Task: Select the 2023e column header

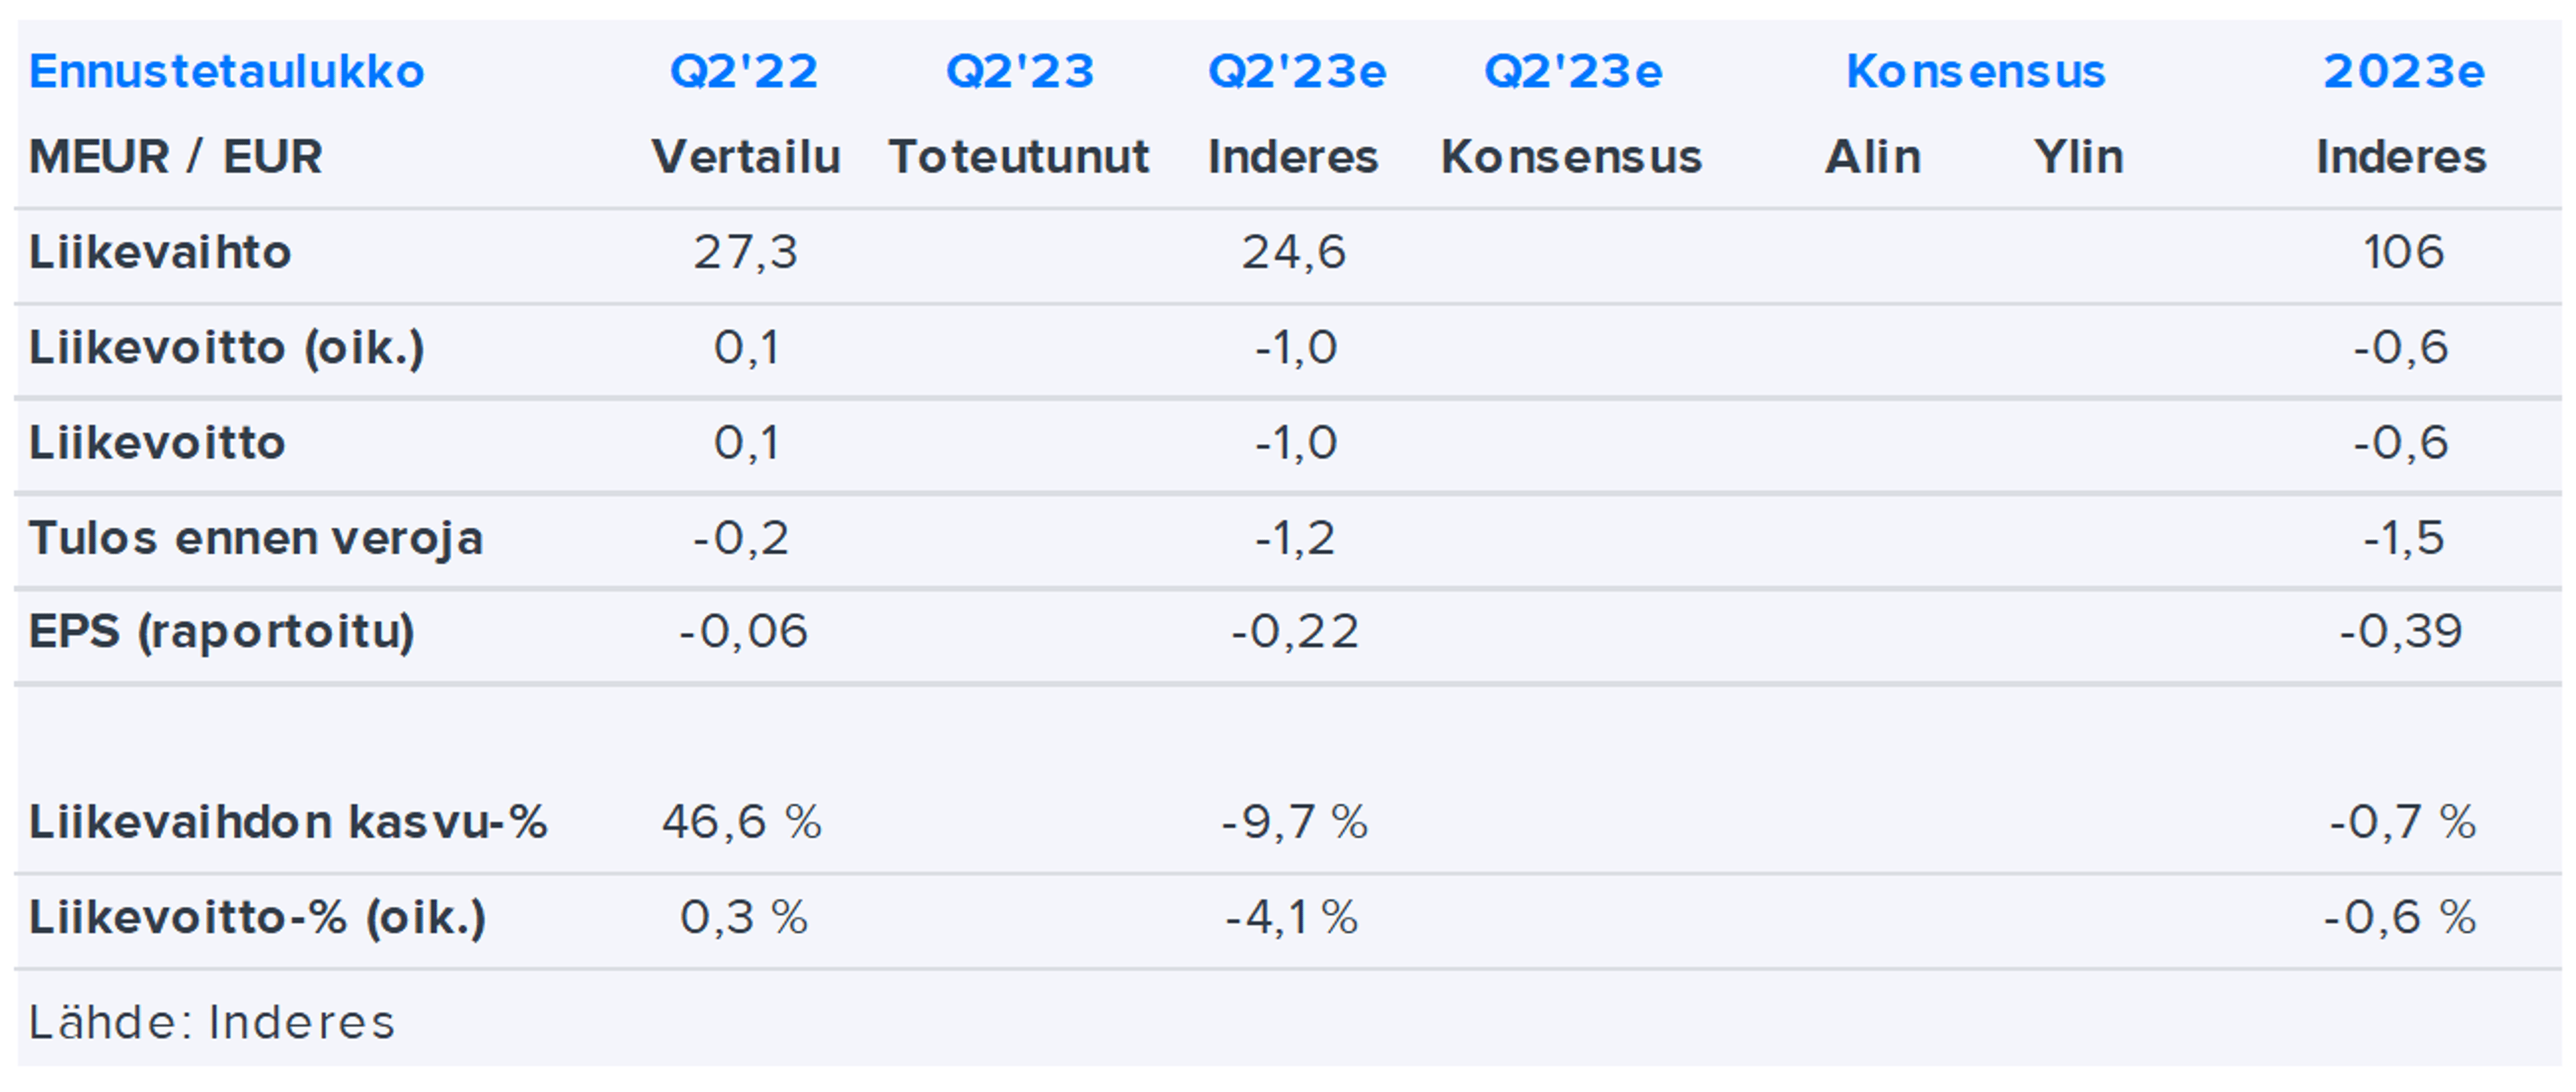Action: 2403,71
